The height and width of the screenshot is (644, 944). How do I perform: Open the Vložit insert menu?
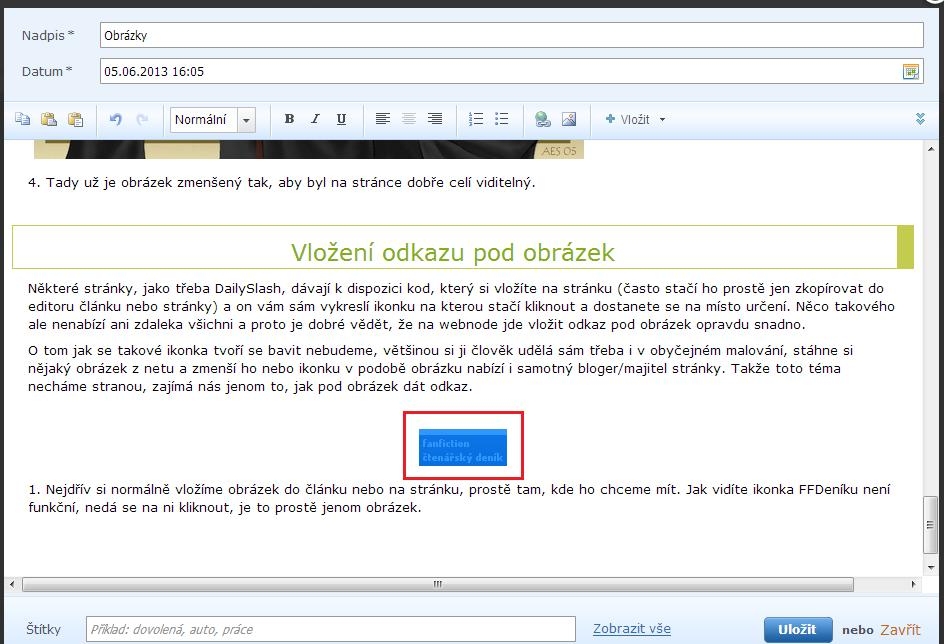point(635,119)
